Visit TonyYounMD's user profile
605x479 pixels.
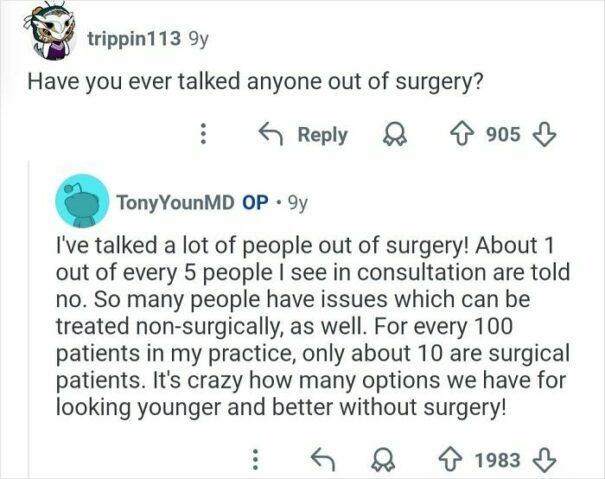tap(176, 202)
